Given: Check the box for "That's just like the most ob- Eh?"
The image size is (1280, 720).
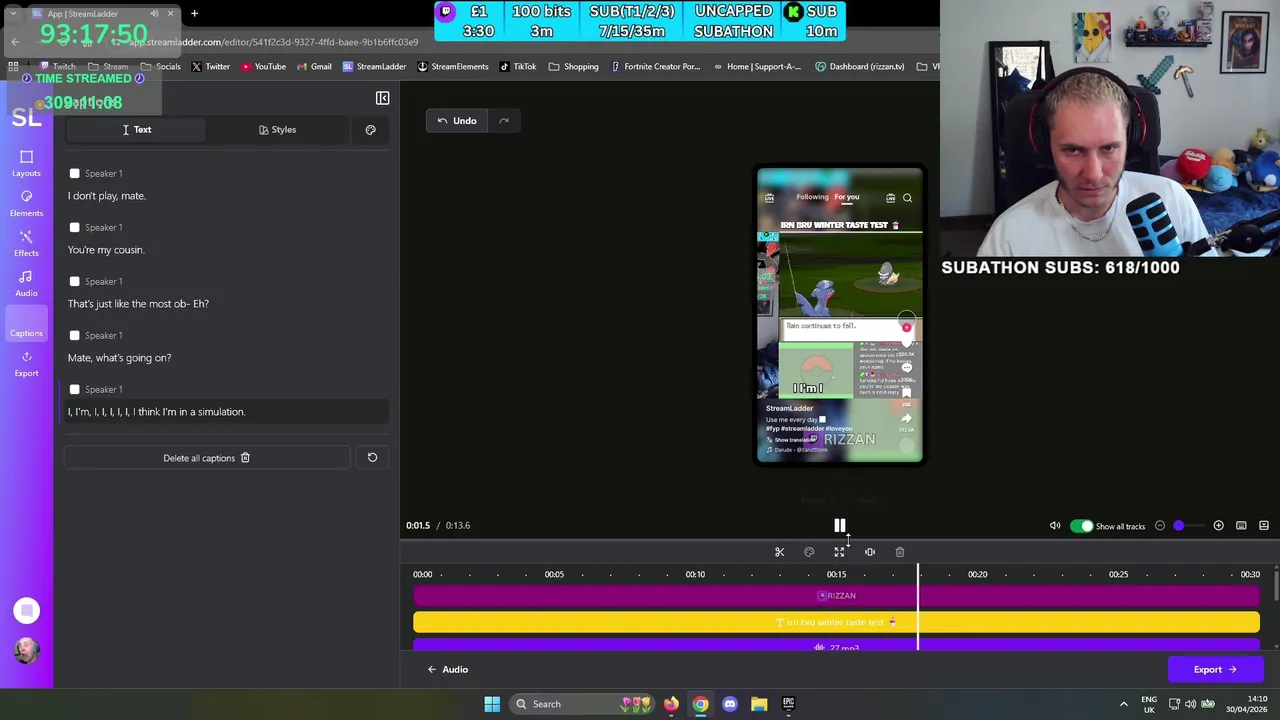Looking at the screenshot, I should [74, 282].
